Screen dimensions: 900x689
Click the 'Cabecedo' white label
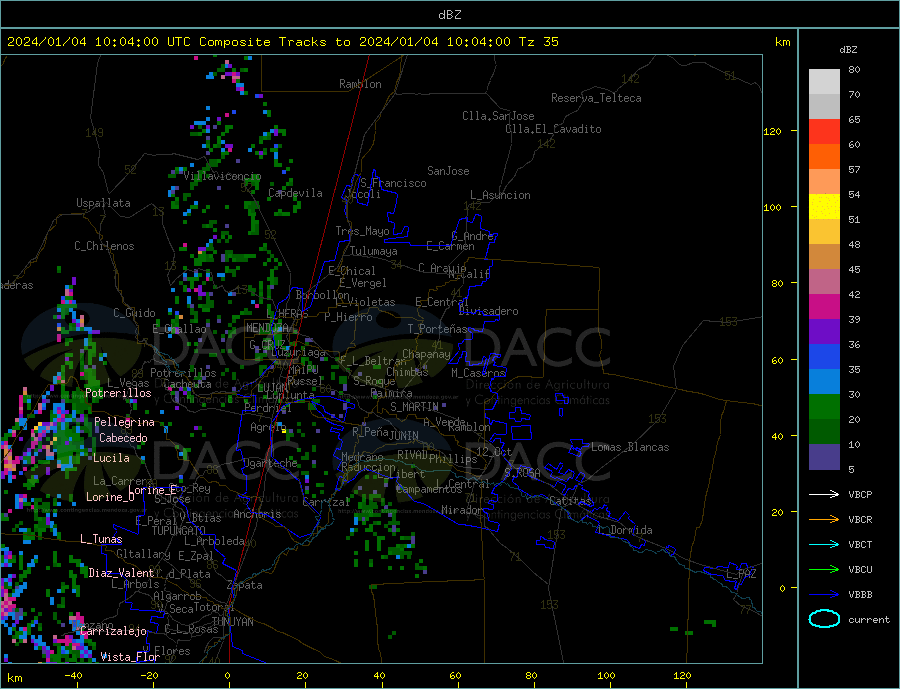coord(123,438)
